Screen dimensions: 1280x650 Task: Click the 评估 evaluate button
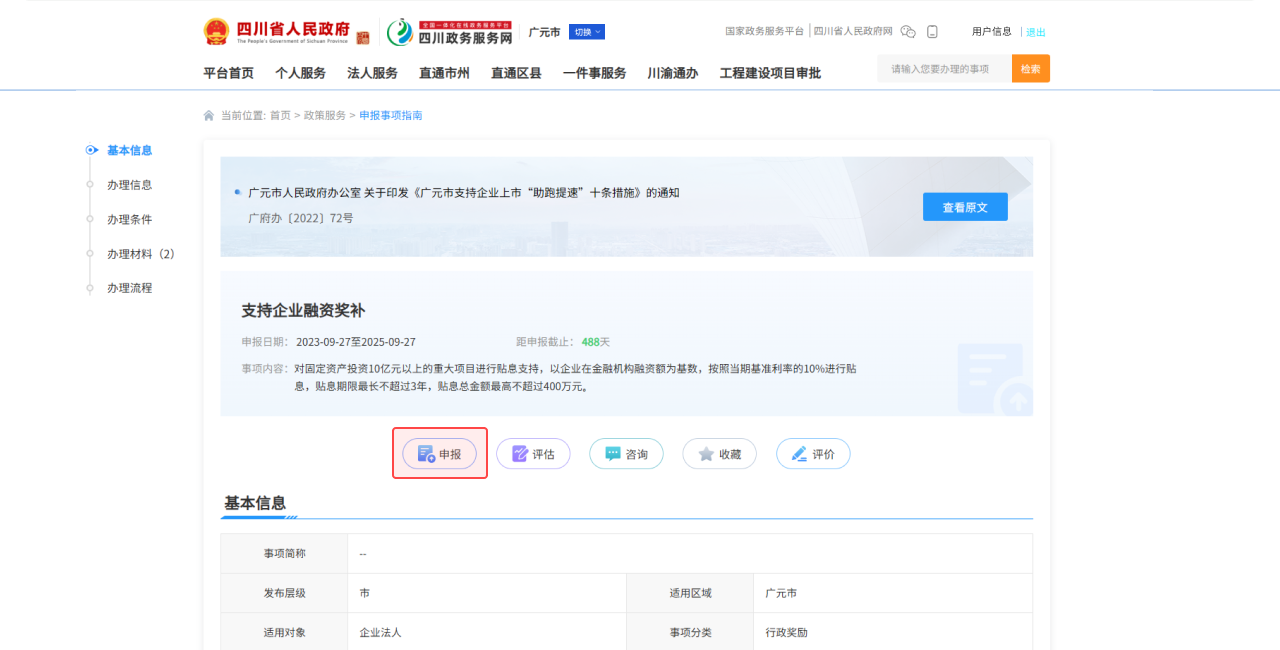533,454
